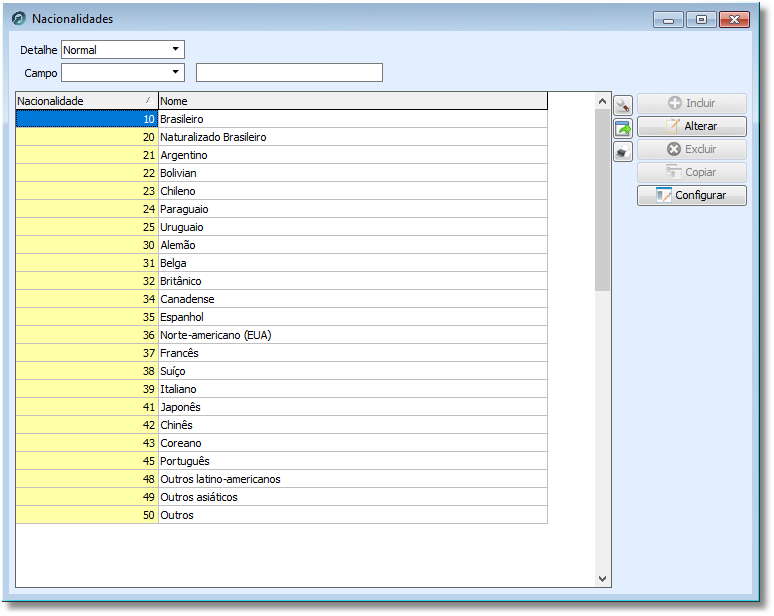The height and width of the screenshot is (616, 774).
Task: Minimize the Nacionalidades window
Action: coord(668,20)
